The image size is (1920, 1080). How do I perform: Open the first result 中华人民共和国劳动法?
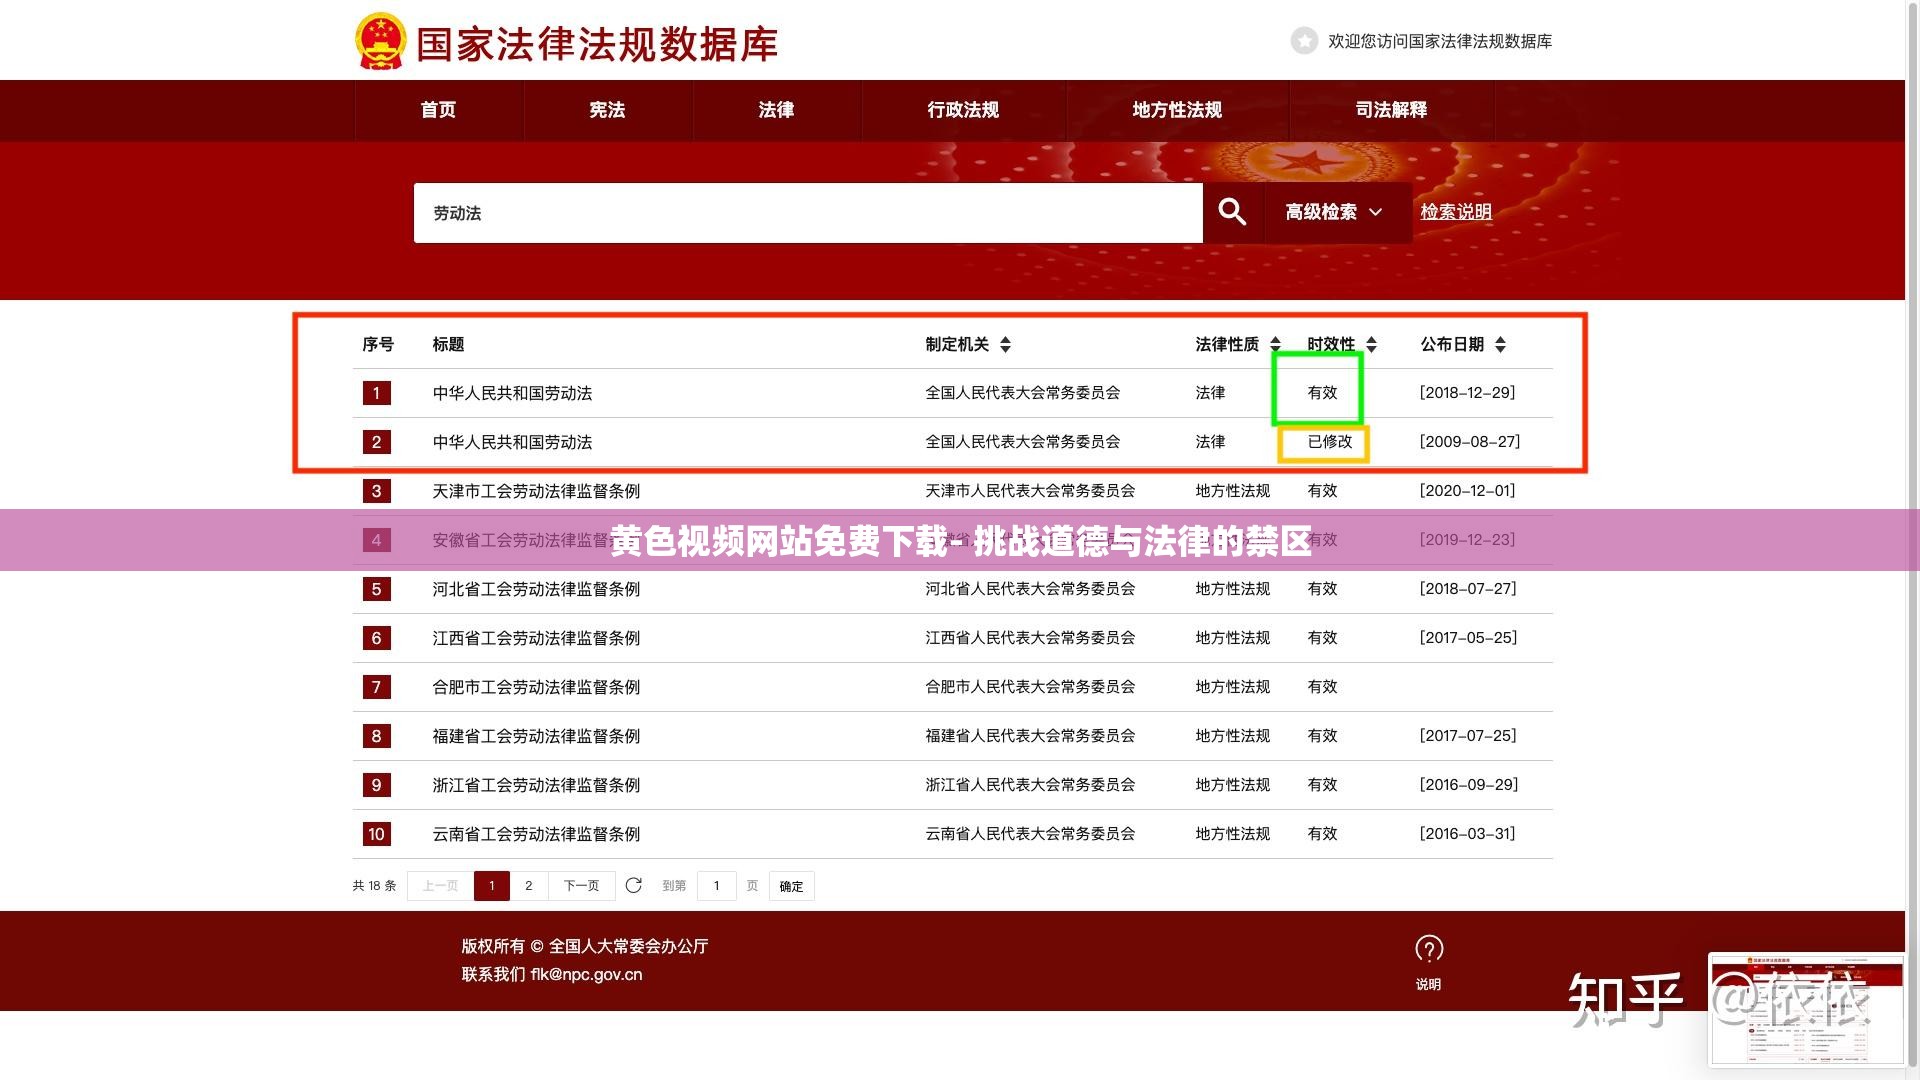coord(511,393)
